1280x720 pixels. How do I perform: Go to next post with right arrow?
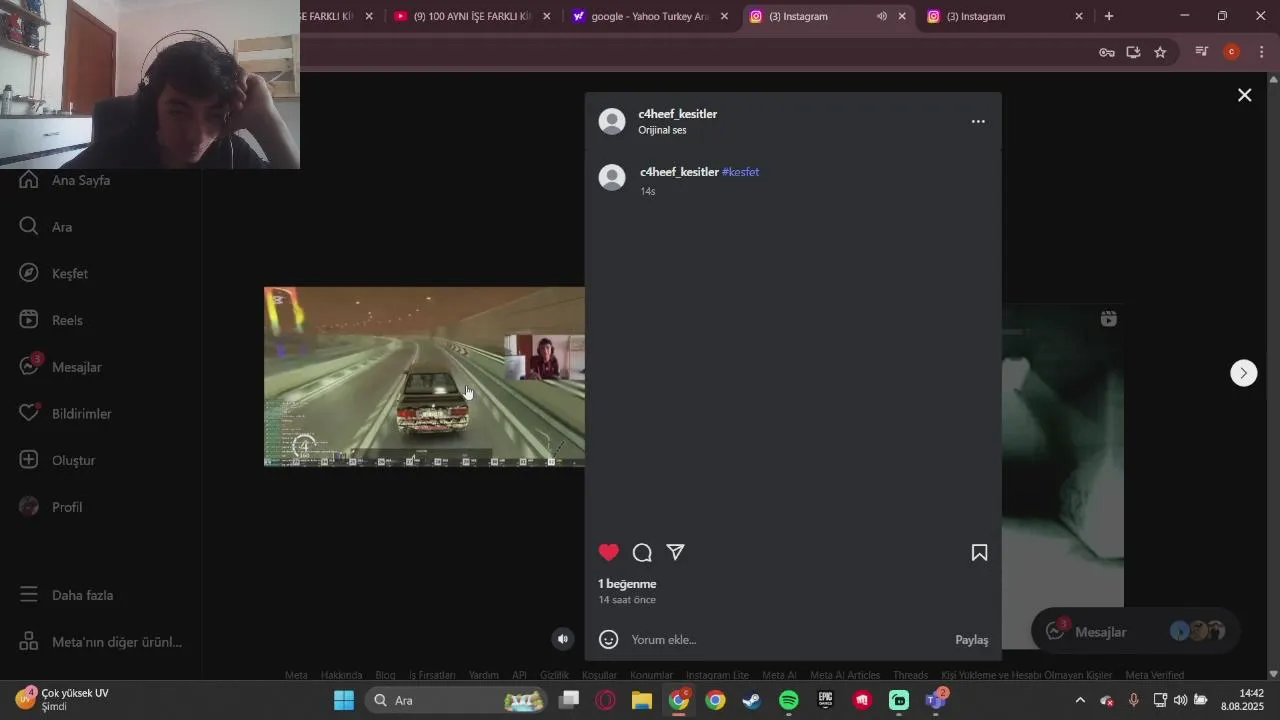pyautogui.click(x=1243, y=373)
